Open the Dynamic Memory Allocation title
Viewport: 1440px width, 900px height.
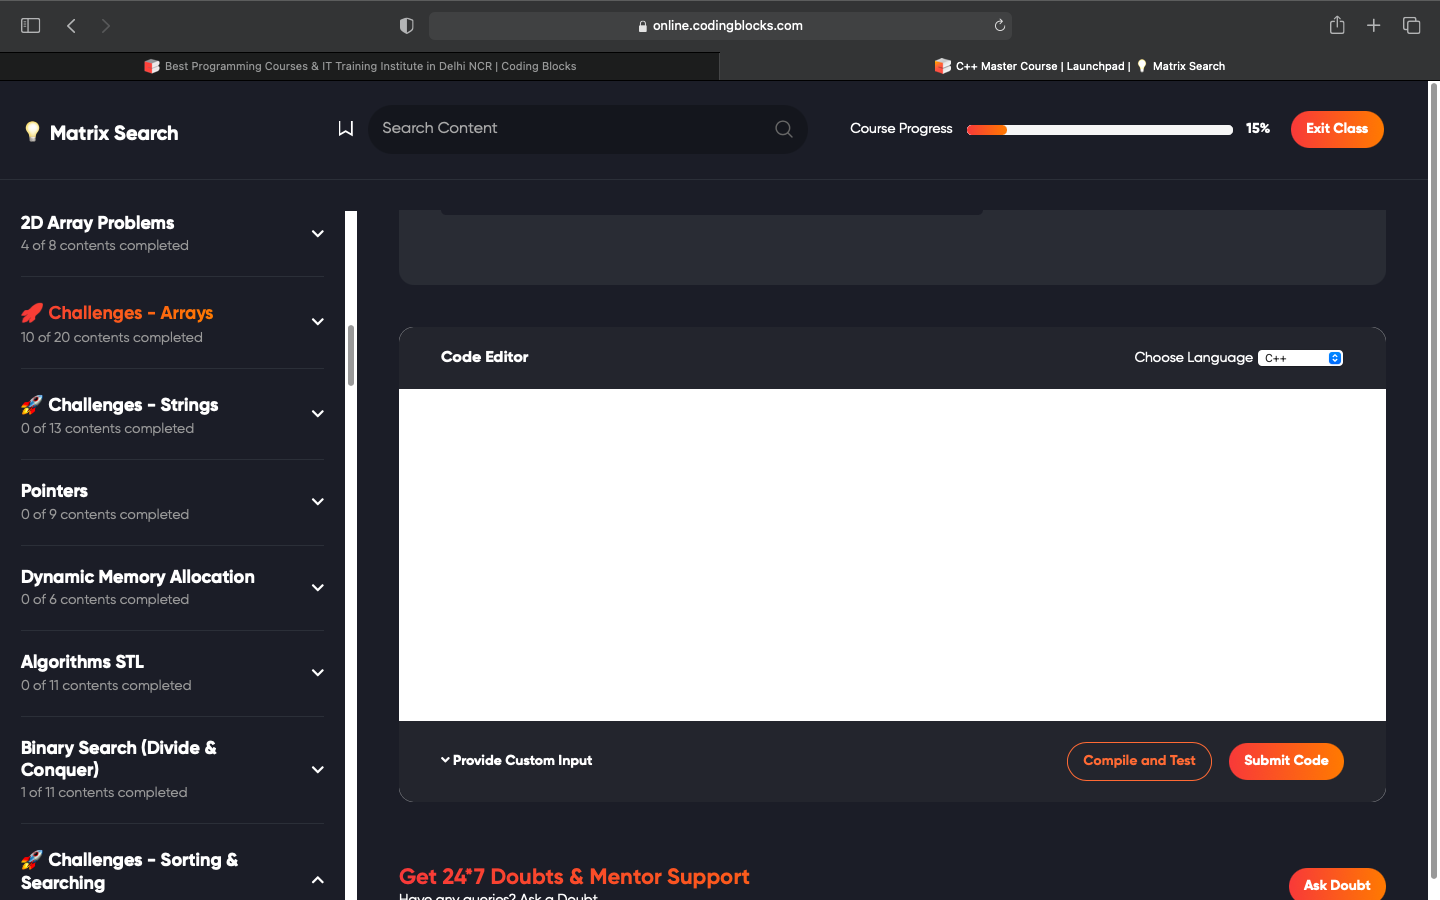pyautogui.click(x=138, y=577)
